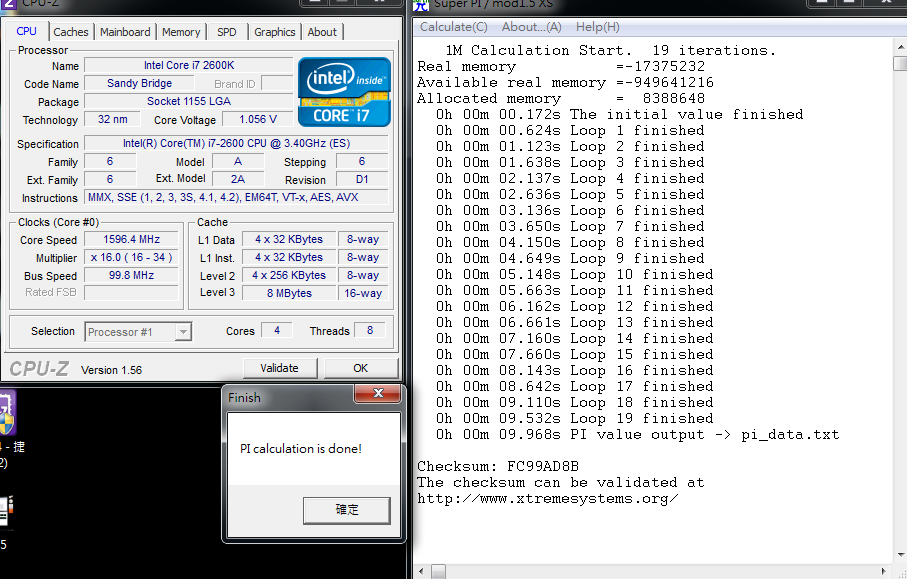The height and width of the screenshot is (579, 907).
Task: Open the Calculate(C) menu in Super PI
Action: click(x=454, y=27)
